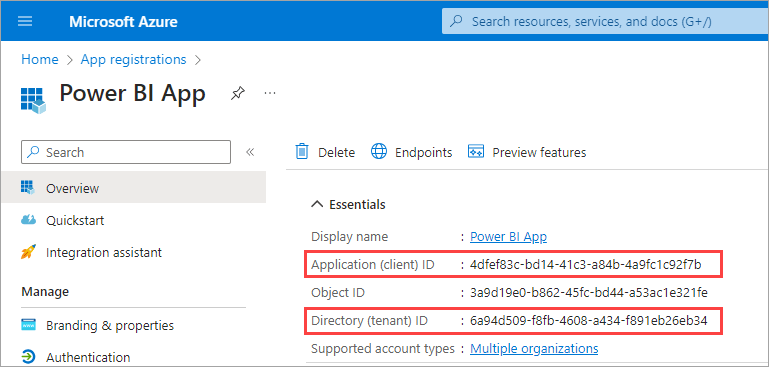This screenshot has width=769, height=367.
Task: Click Supported account types label
Action: pos(383,349)
